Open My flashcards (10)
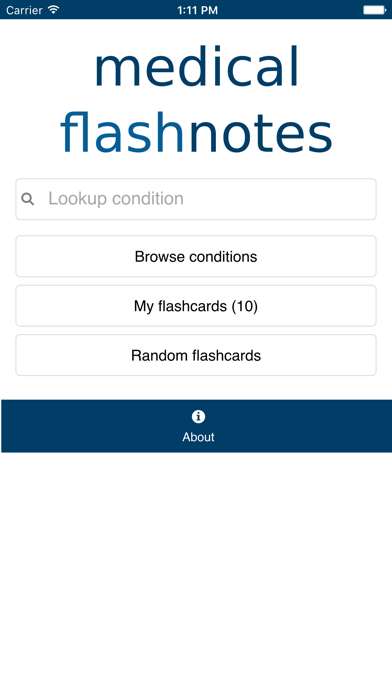Image resolution: width=392 pixels, height=696 pixels. click(x=196, y=306)
